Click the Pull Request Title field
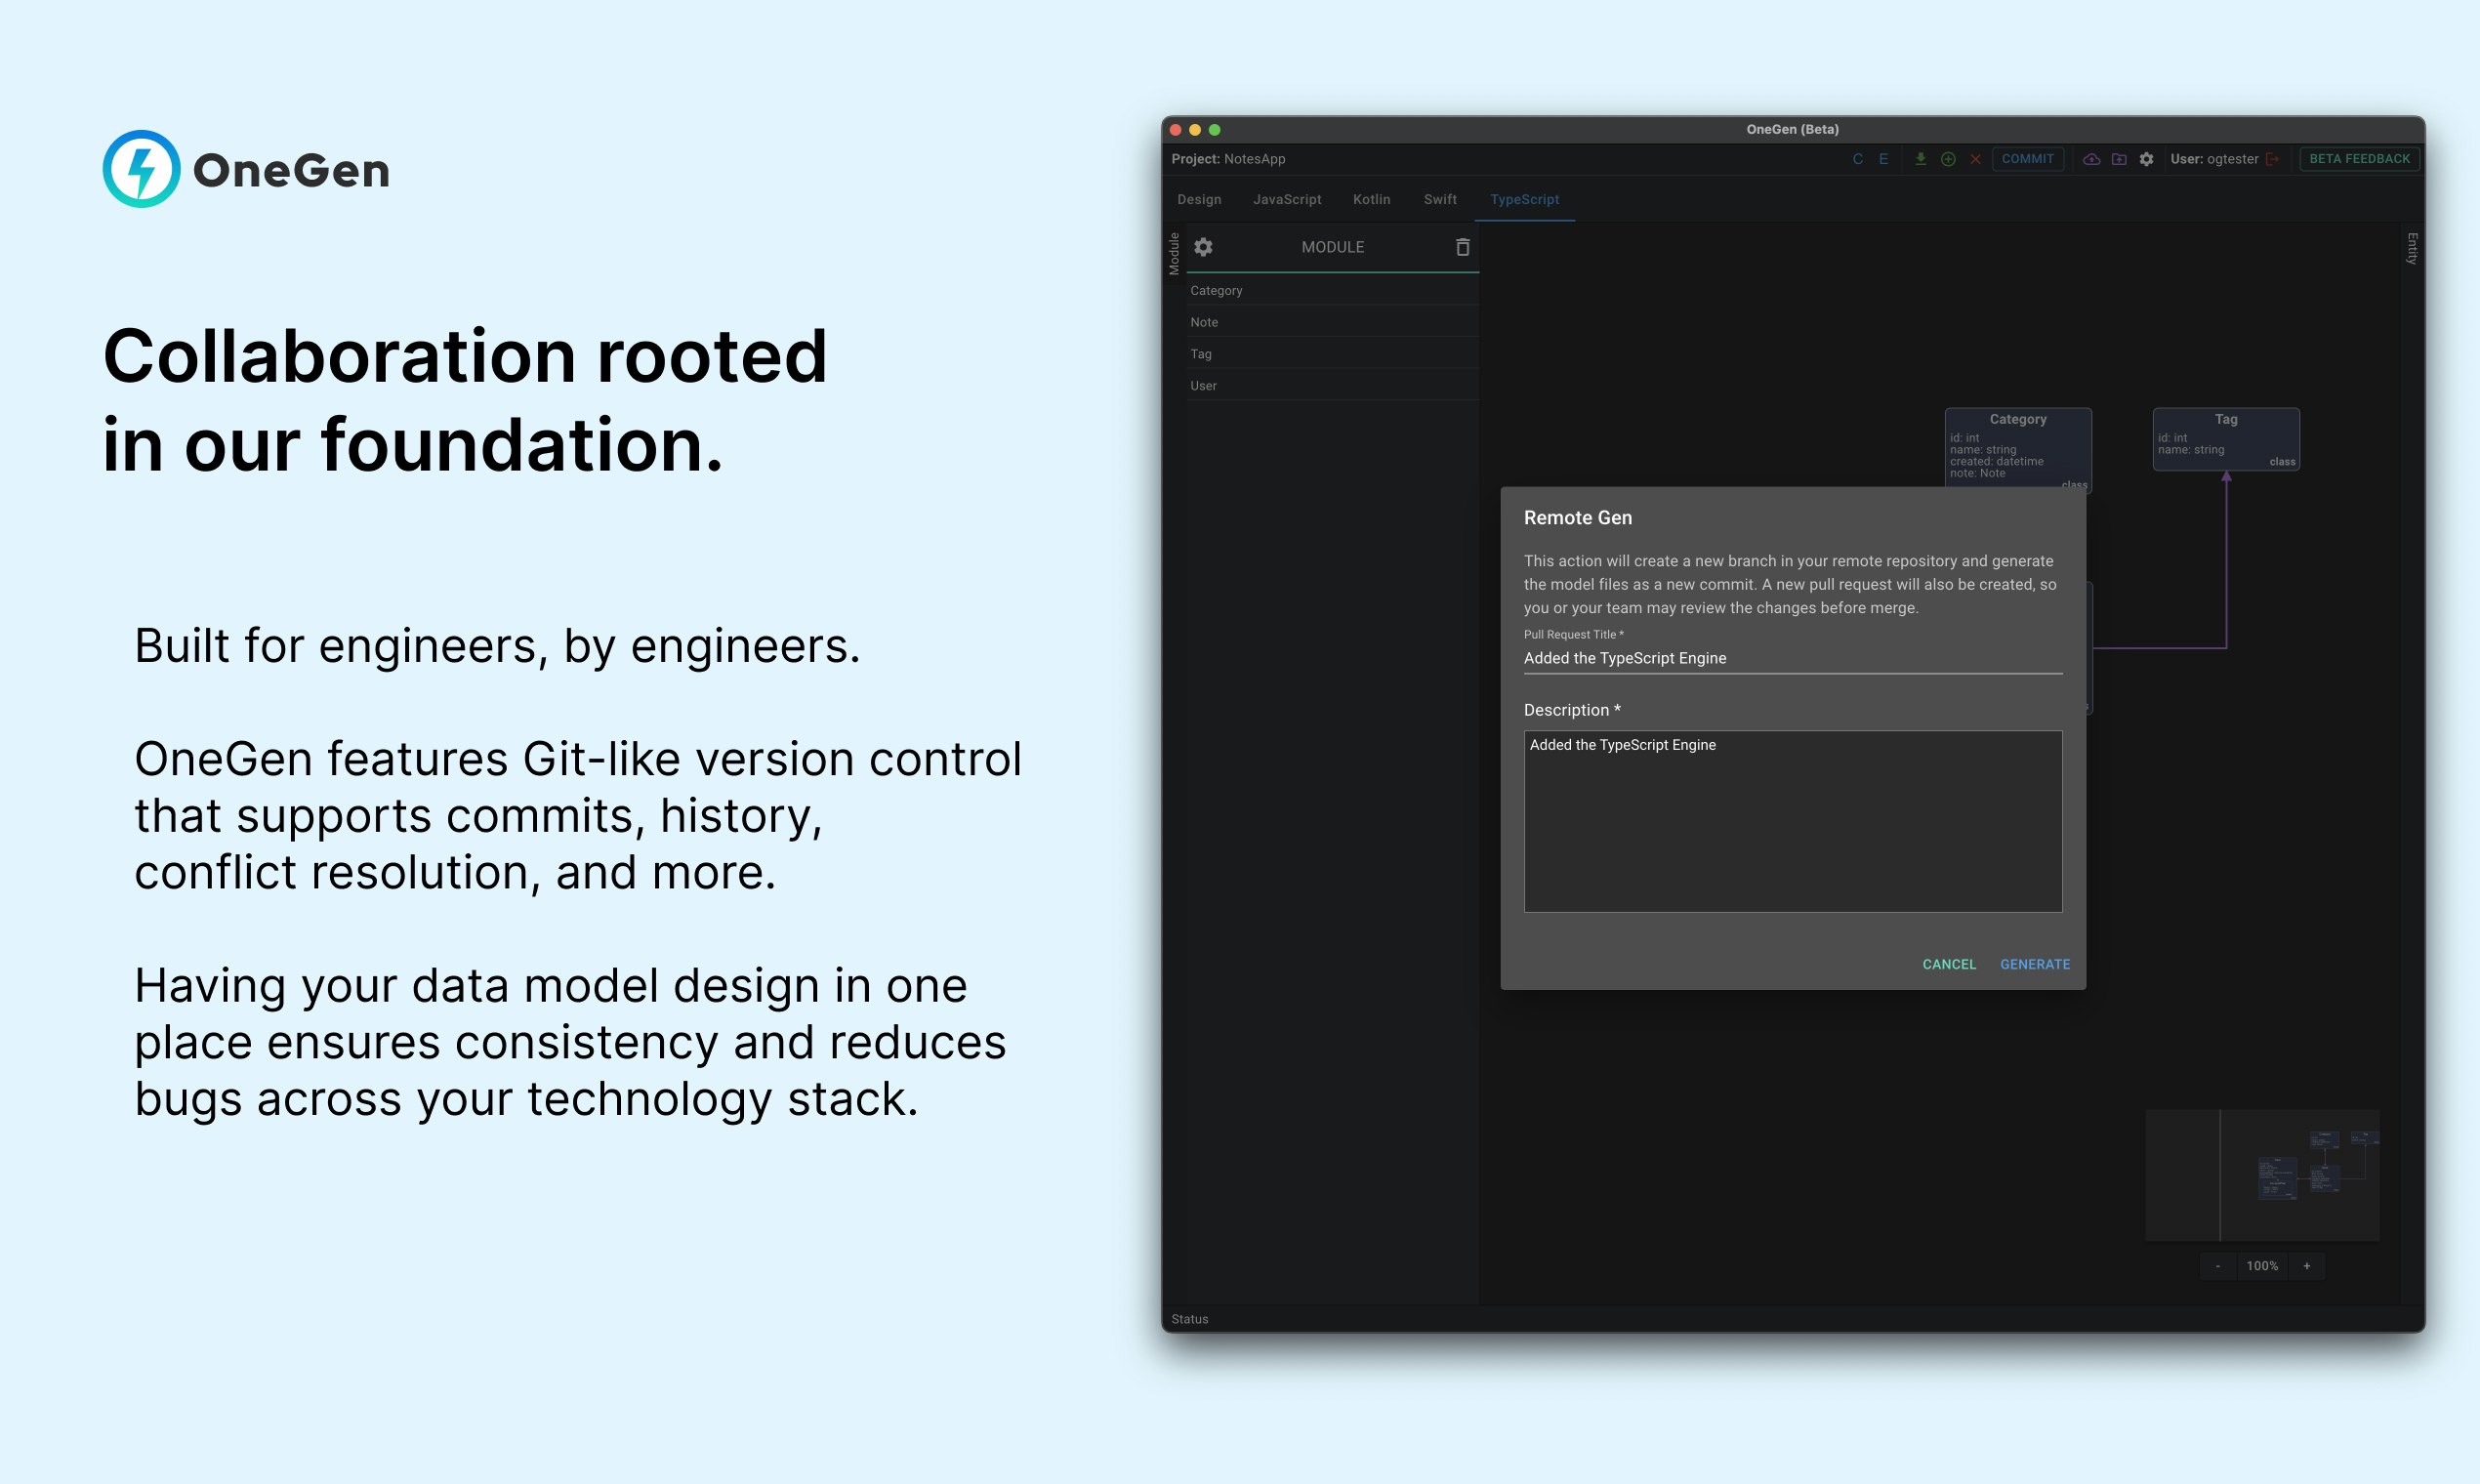2480x1484 pixels. tap(1792, 659)
